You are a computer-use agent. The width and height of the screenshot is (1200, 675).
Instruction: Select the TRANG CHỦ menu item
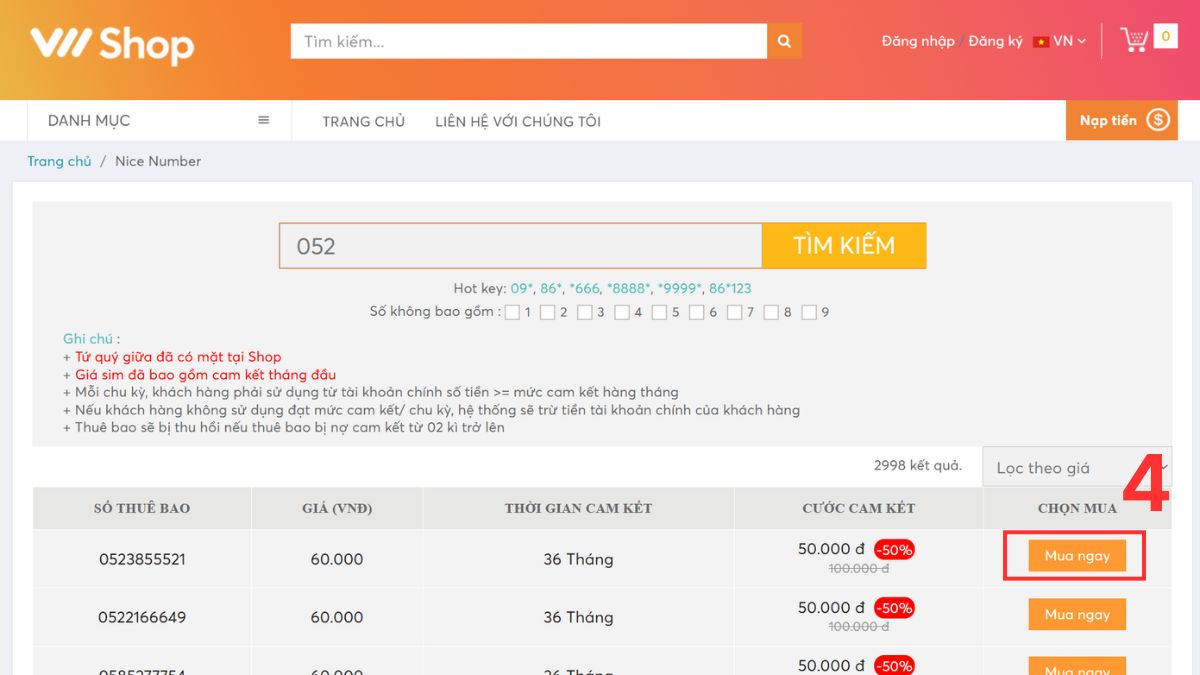coord(362,120)
